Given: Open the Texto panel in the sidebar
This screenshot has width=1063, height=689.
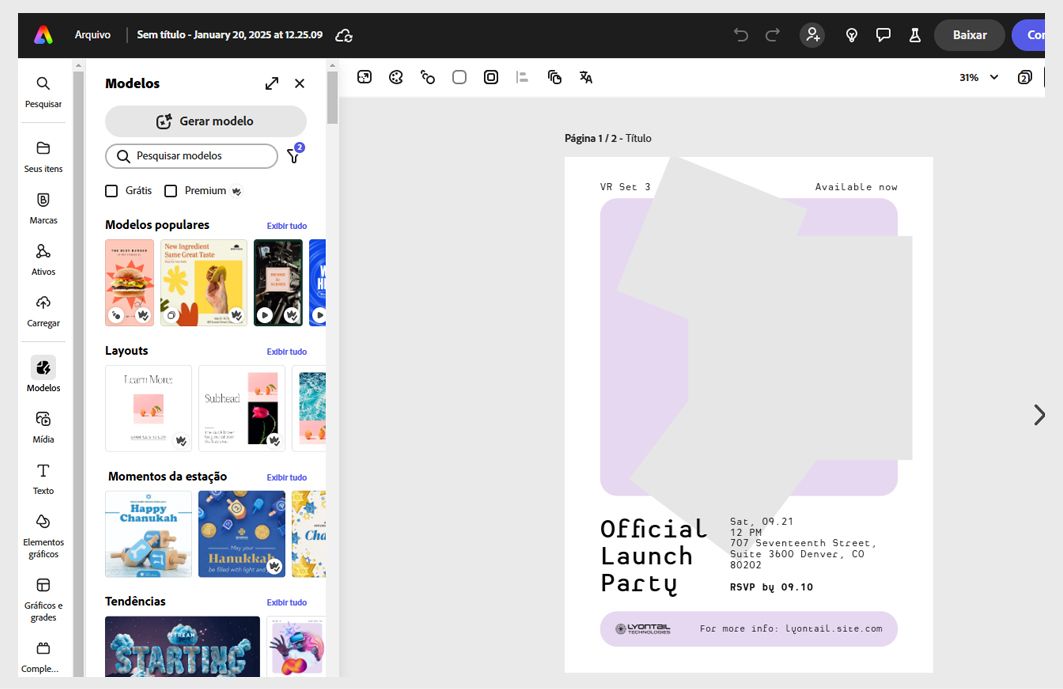Looking at the screenshot, I should pos(43,478).
